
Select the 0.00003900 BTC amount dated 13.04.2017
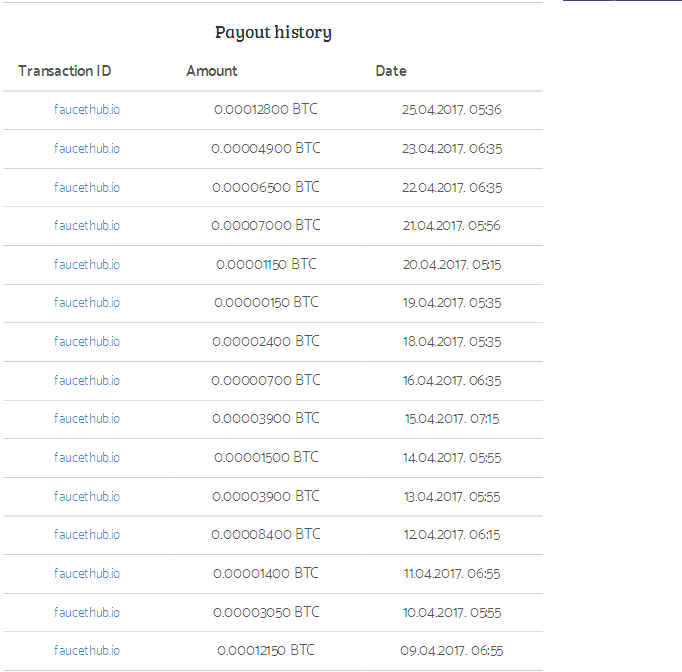click(x=266, y=496)
